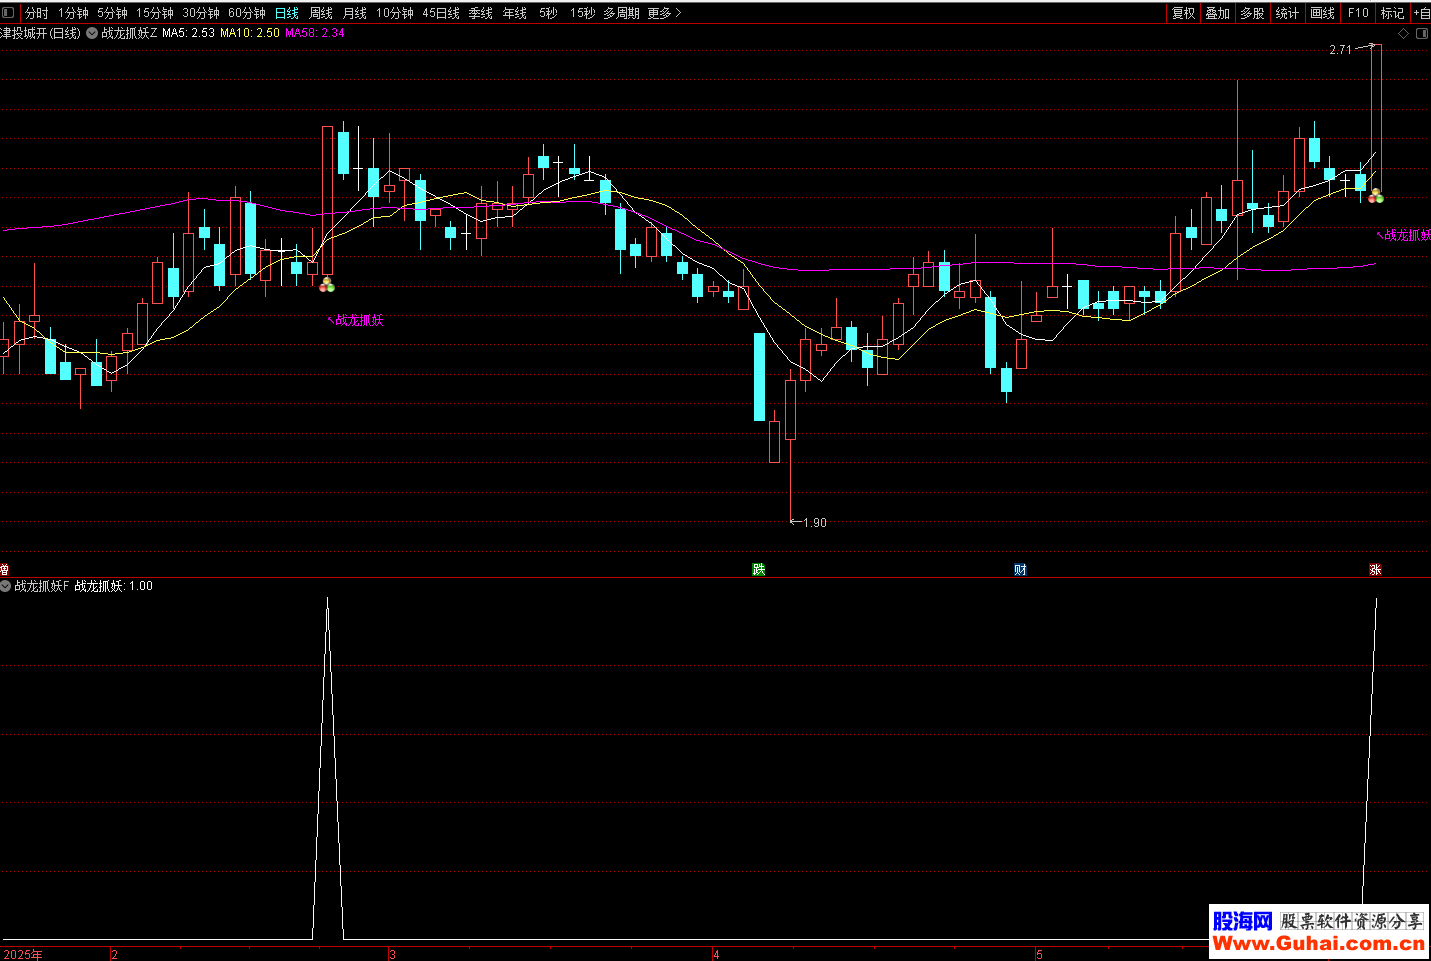
Task: Toggle the left sidebar panel icon
Action: [x=9, y=13]
